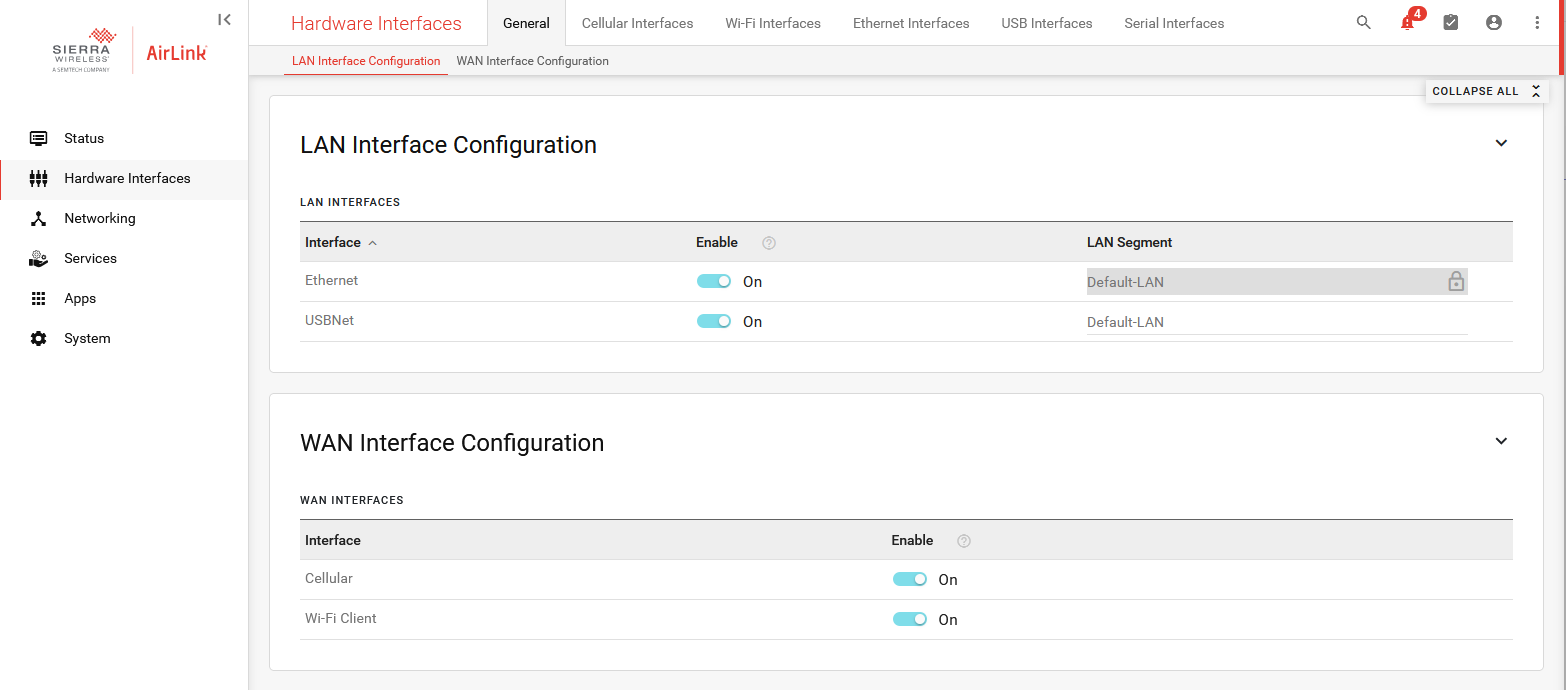Collapse the WAN Interface Configuration section

tap(1501, 441)
